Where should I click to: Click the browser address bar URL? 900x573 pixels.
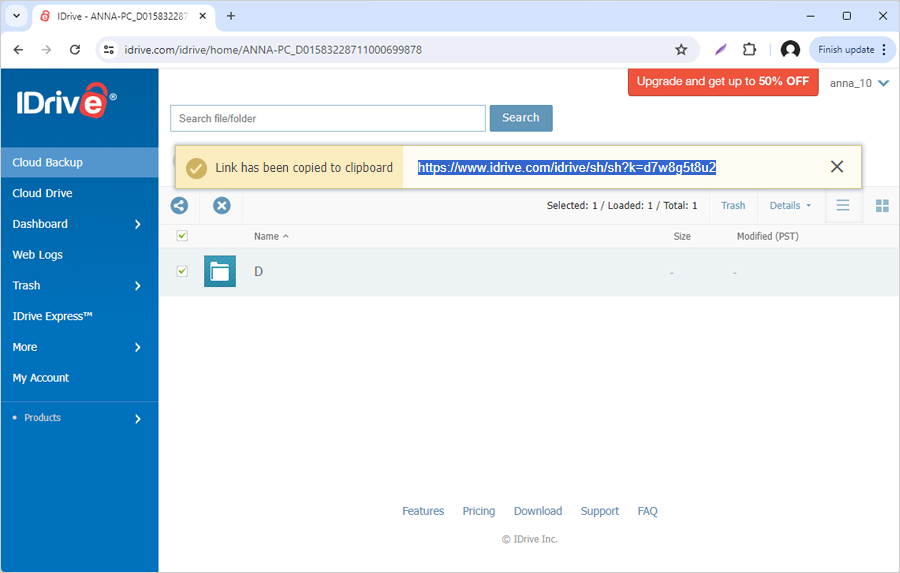pos(273,50)
